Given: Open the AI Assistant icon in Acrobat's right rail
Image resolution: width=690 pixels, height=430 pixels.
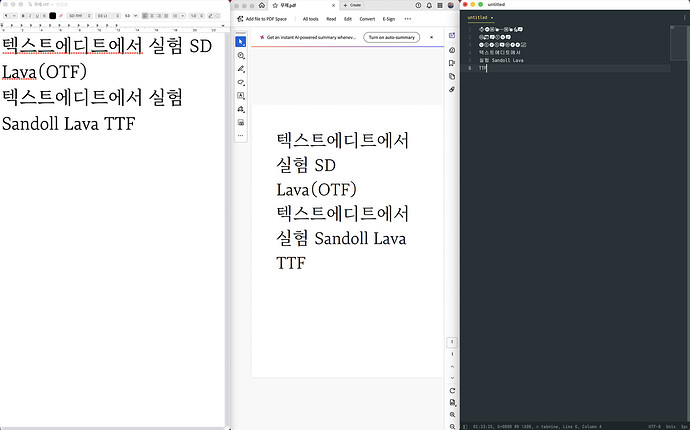Looking at the screenshot, I should [x=452, y=50].
